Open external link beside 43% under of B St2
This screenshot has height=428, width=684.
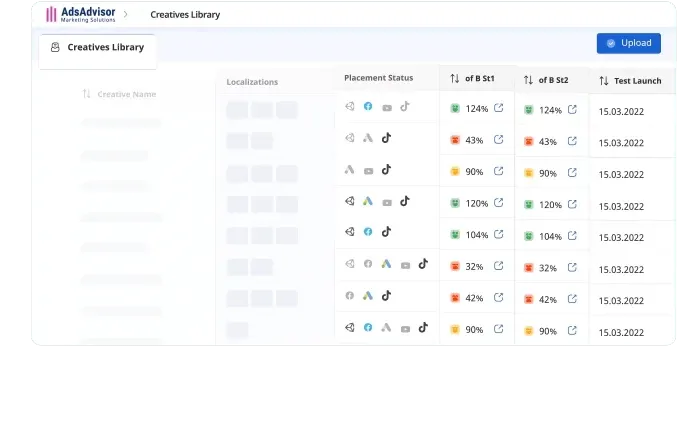click(x=572, y=141)
